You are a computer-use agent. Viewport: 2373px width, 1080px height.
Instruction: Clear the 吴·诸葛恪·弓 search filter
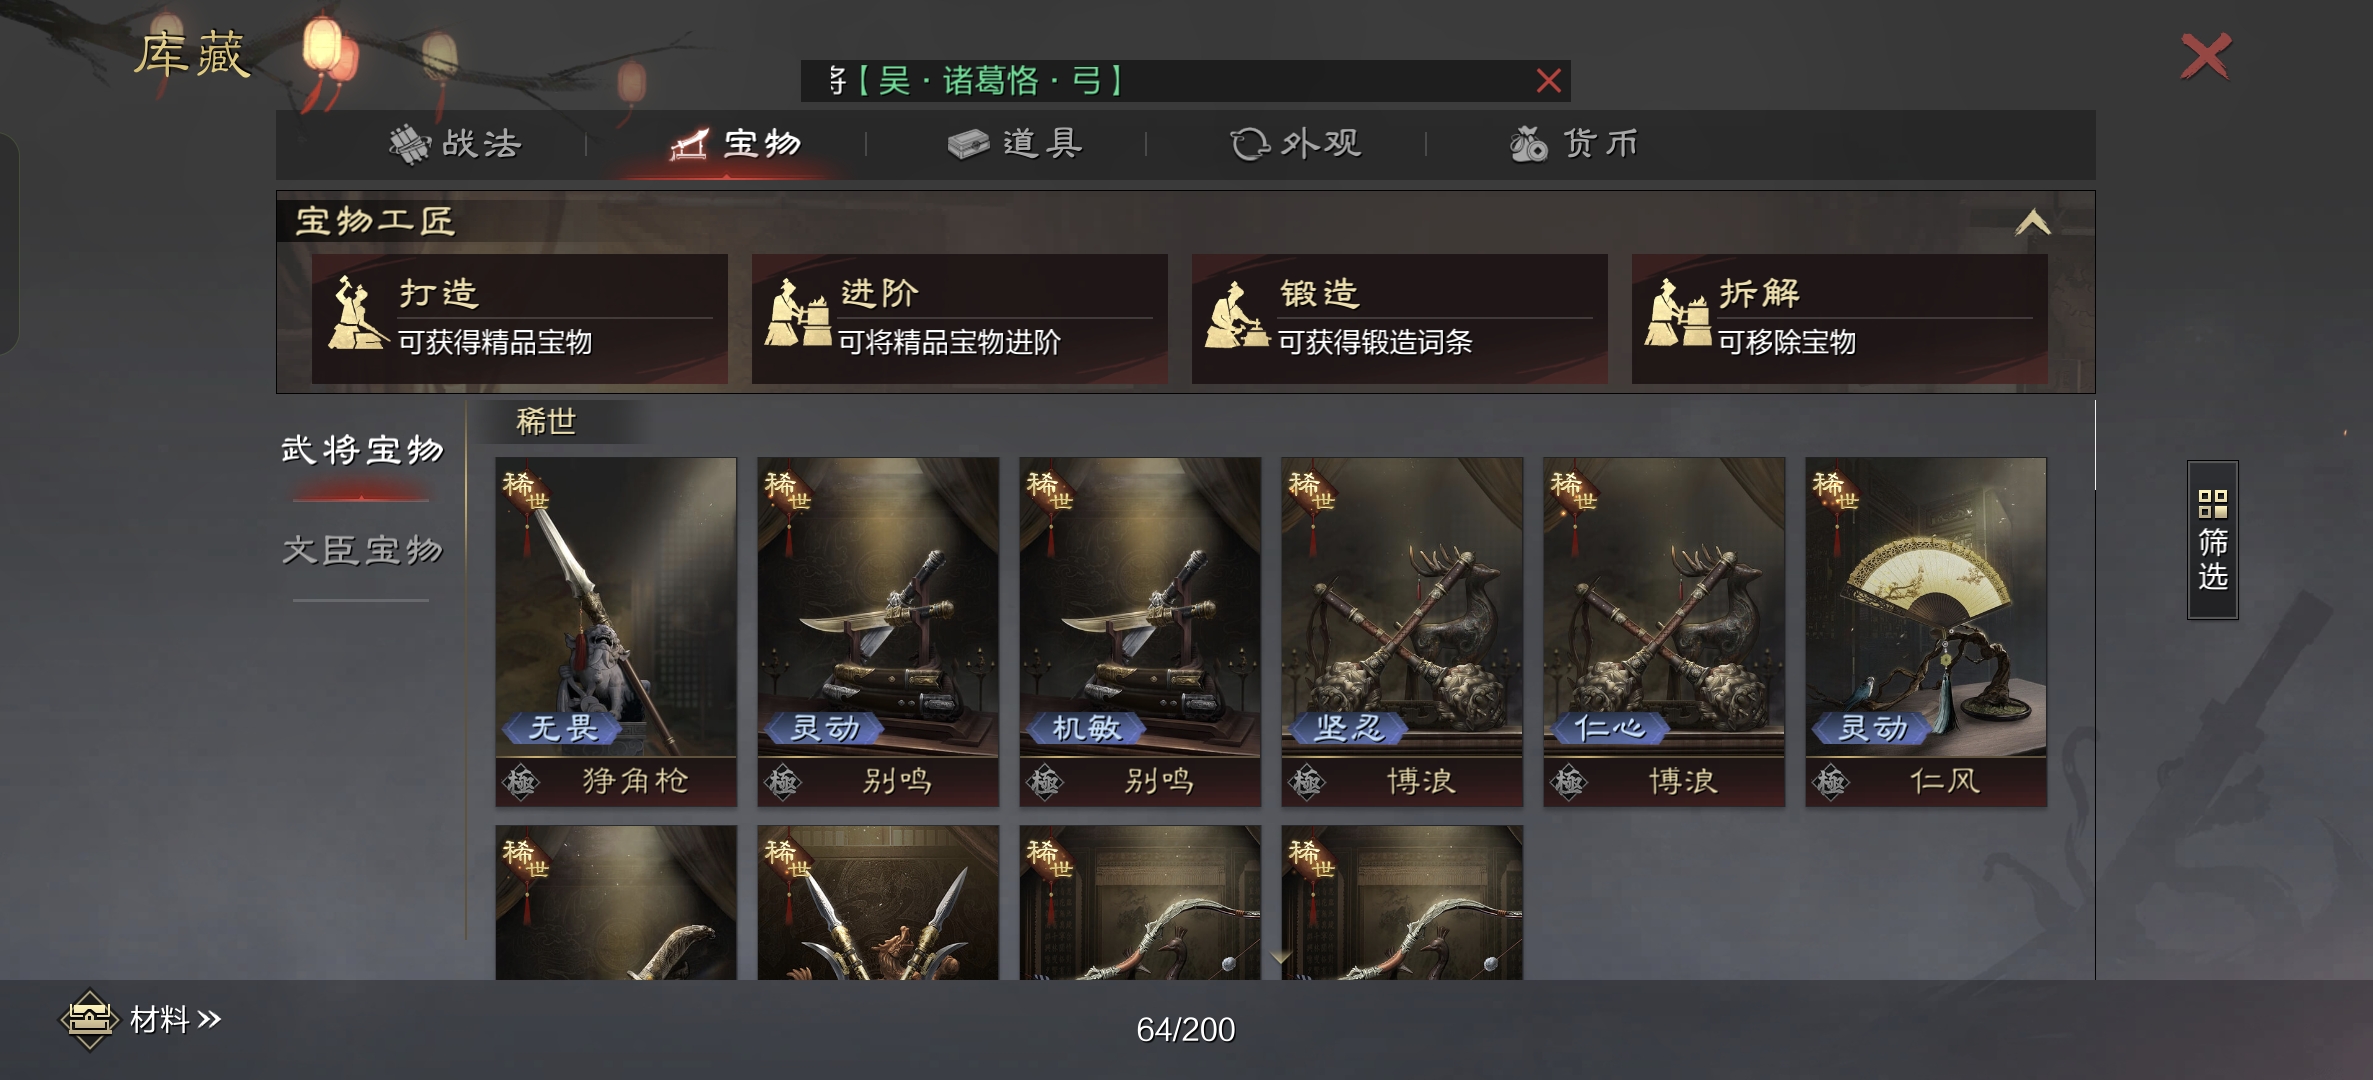point(1548,81)
